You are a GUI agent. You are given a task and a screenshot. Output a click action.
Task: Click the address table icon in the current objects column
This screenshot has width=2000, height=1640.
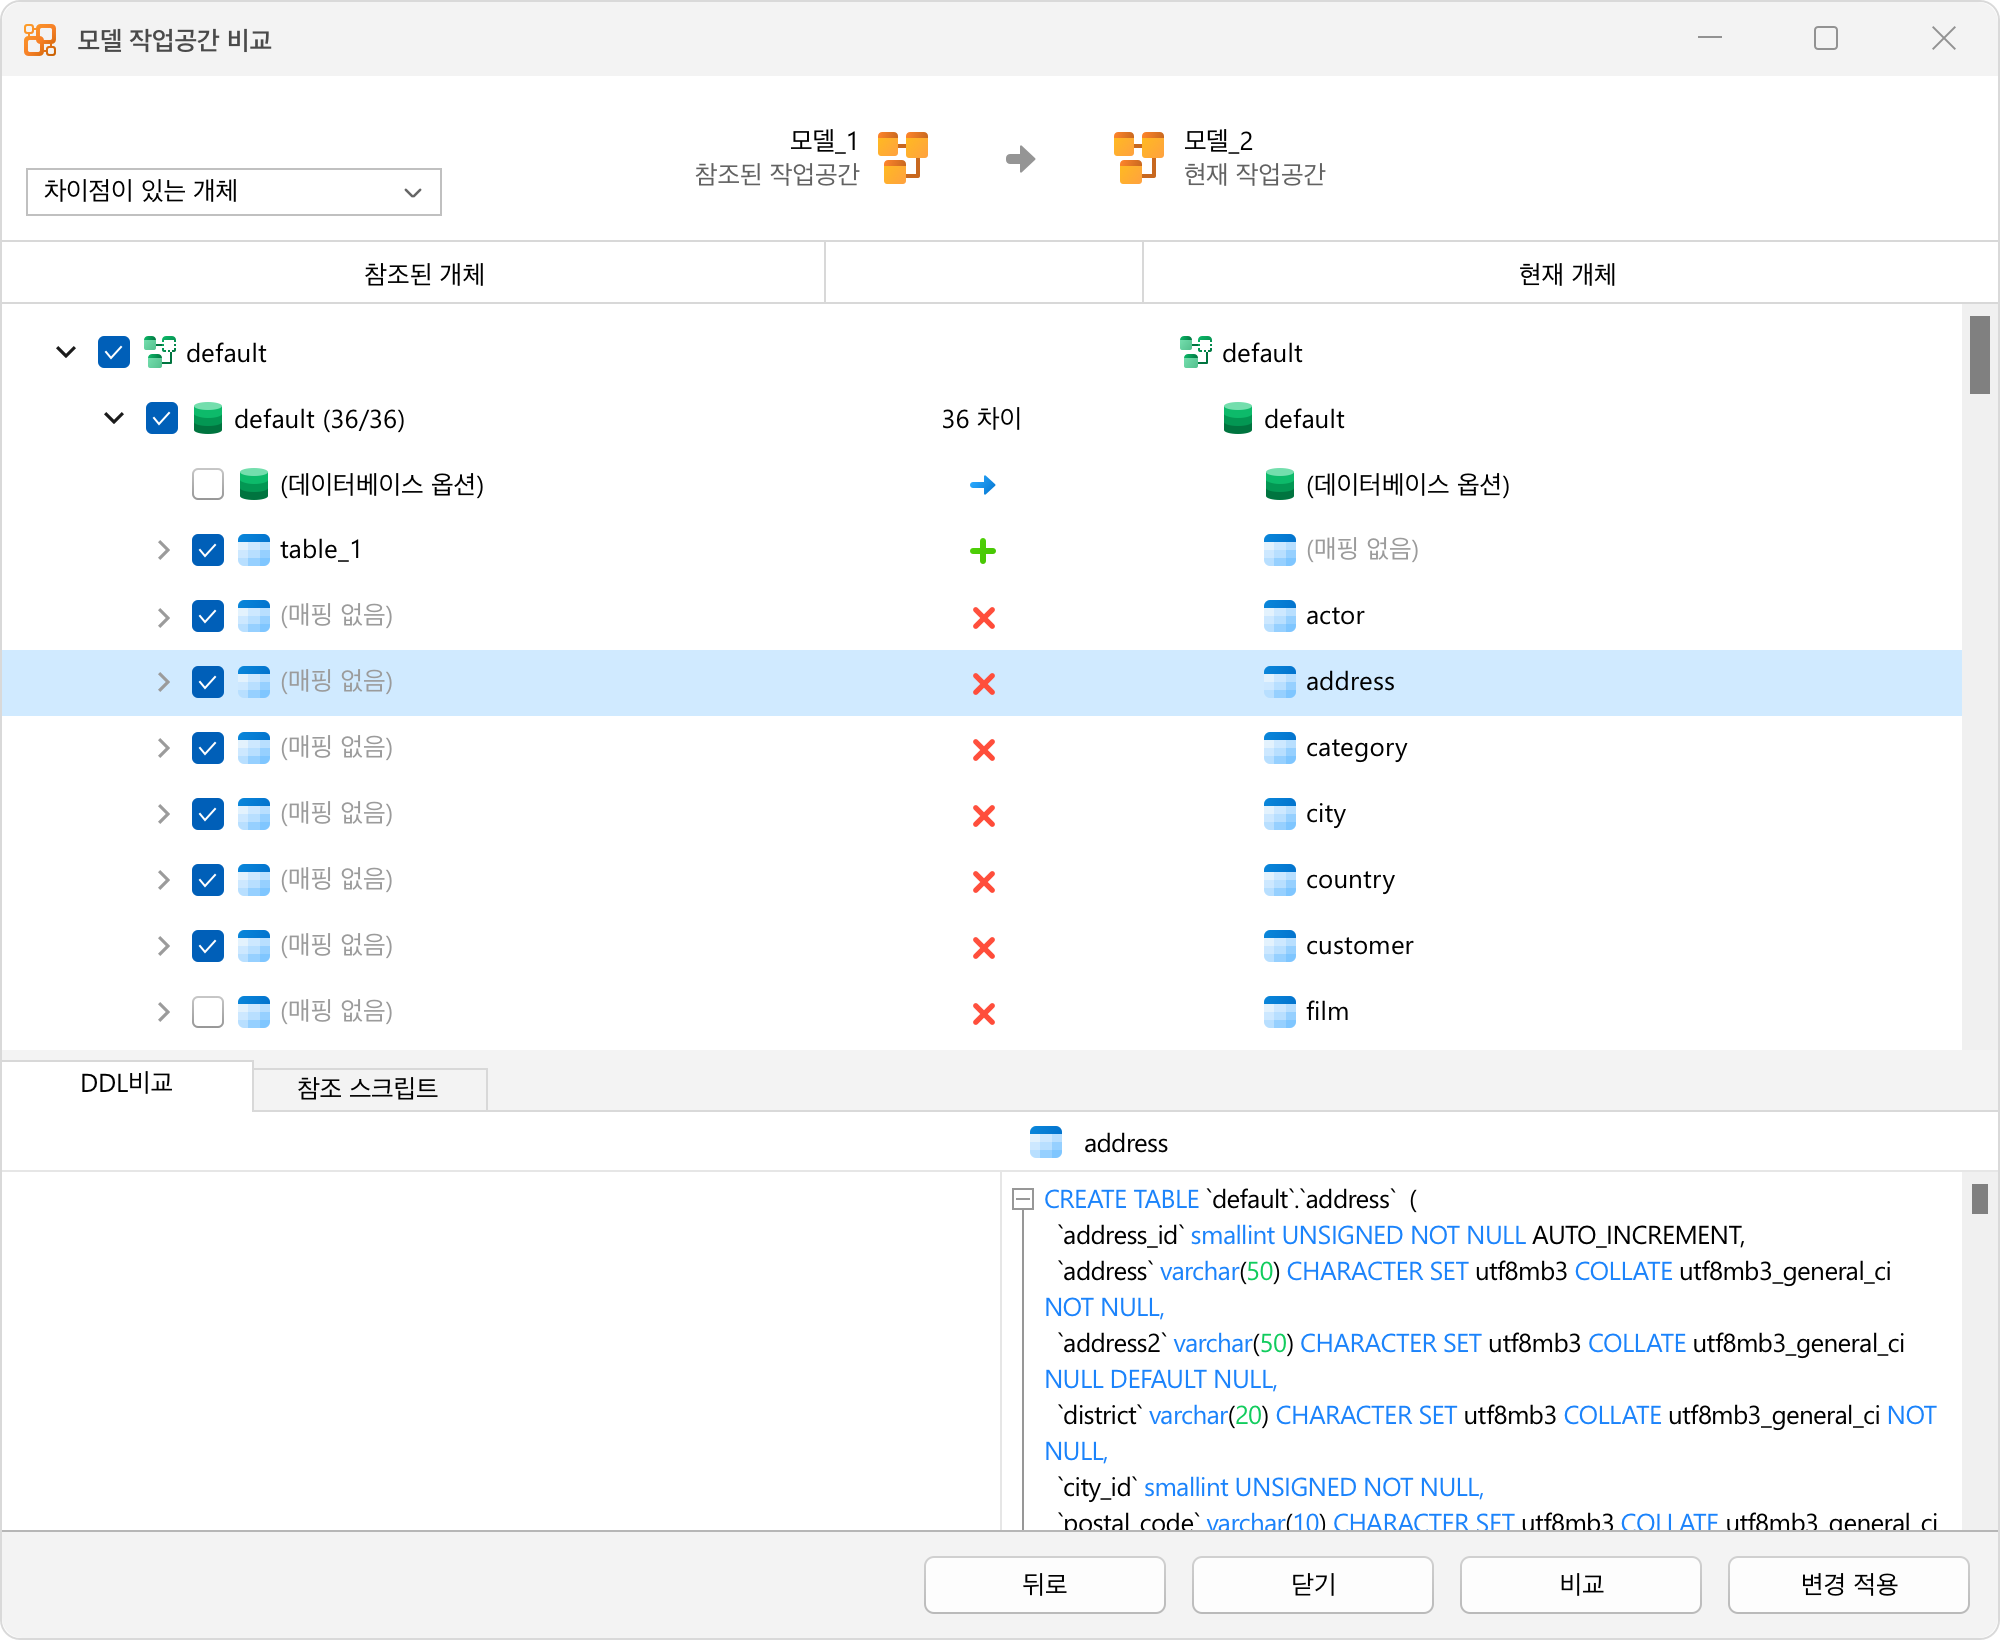[1280, 682]
